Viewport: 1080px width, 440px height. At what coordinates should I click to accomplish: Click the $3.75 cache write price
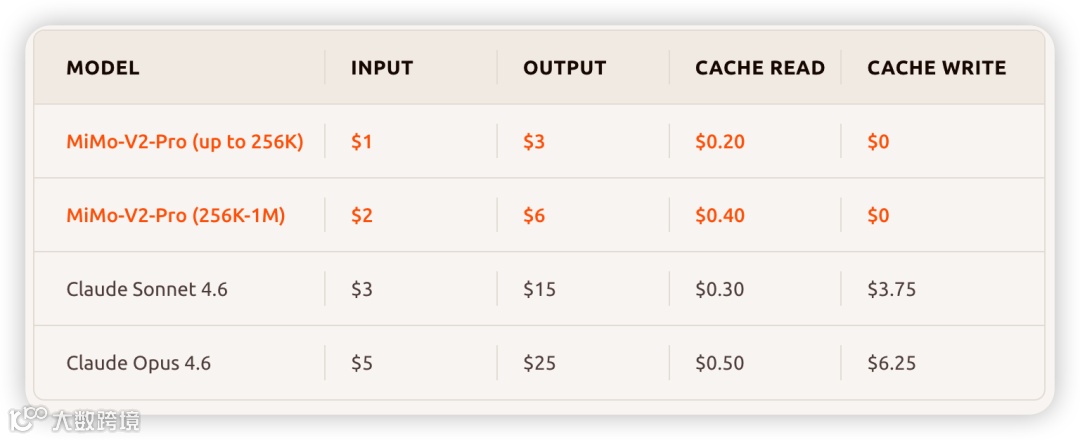click(891, 289)
